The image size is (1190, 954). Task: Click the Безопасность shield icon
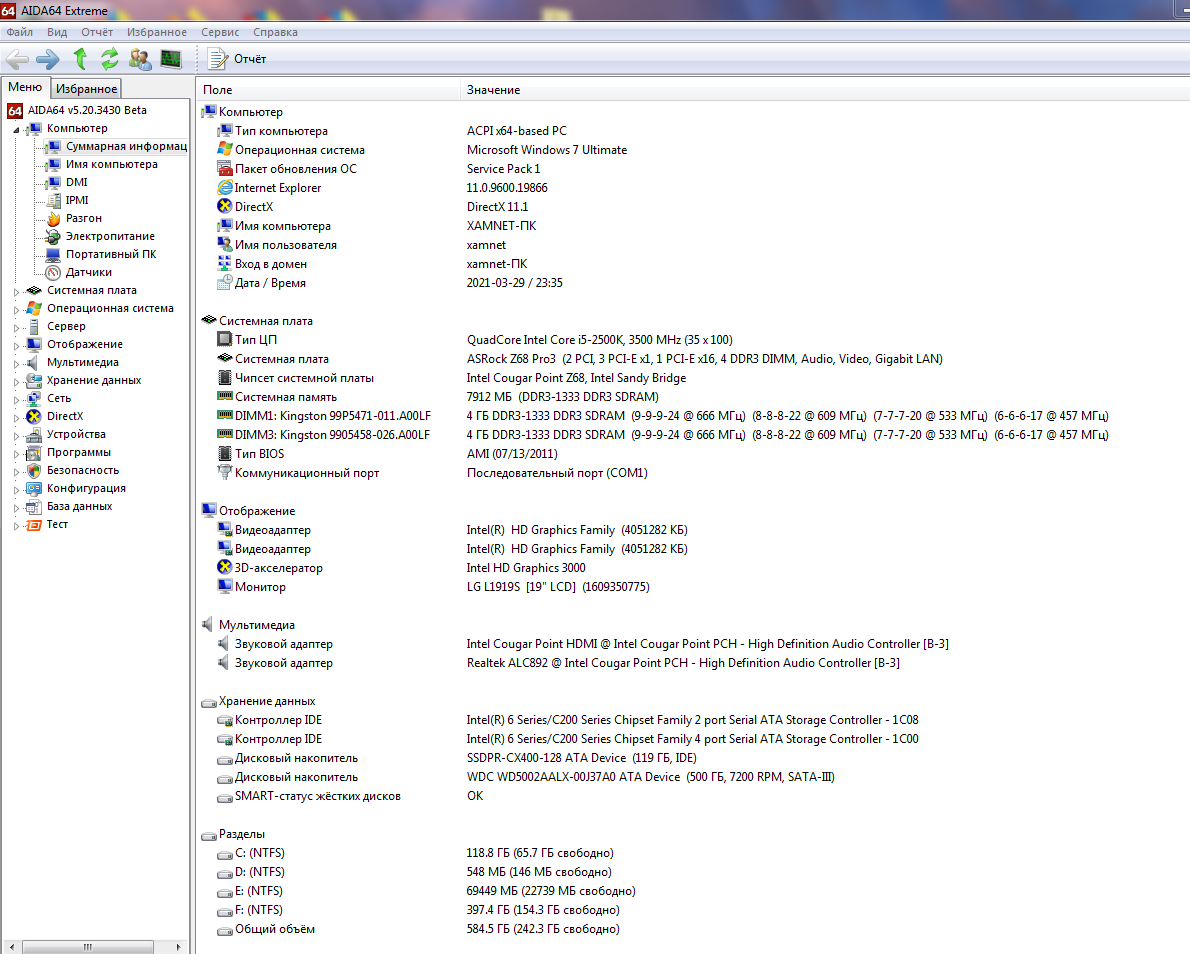[34, 471]
